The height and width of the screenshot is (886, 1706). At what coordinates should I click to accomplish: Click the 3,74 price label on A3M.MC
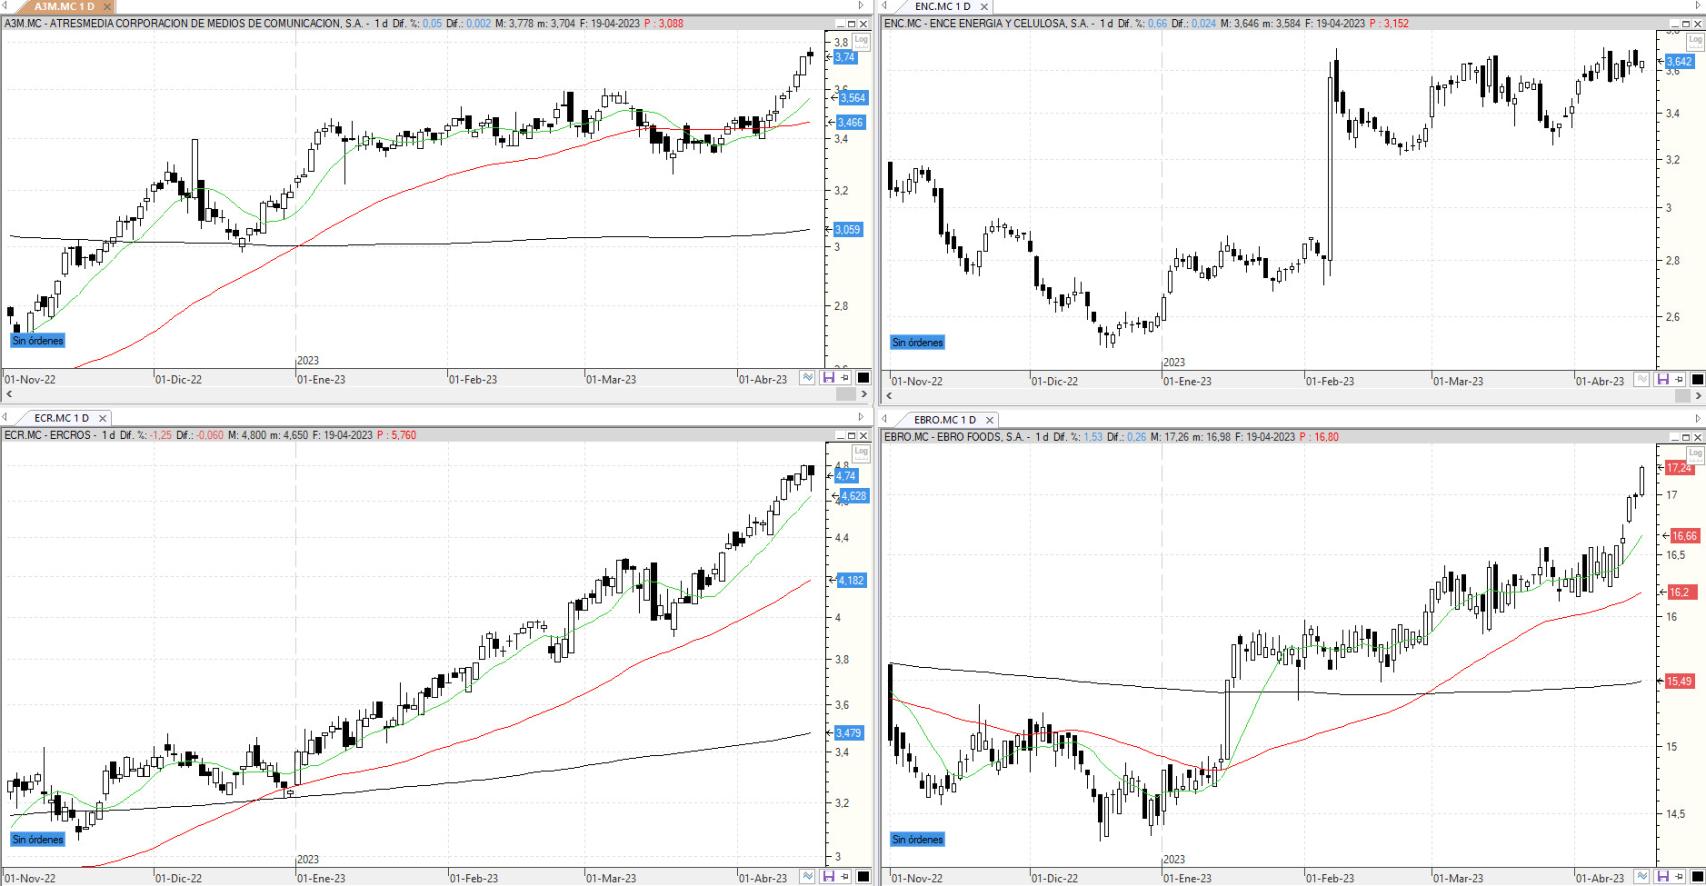click(845, 57)
